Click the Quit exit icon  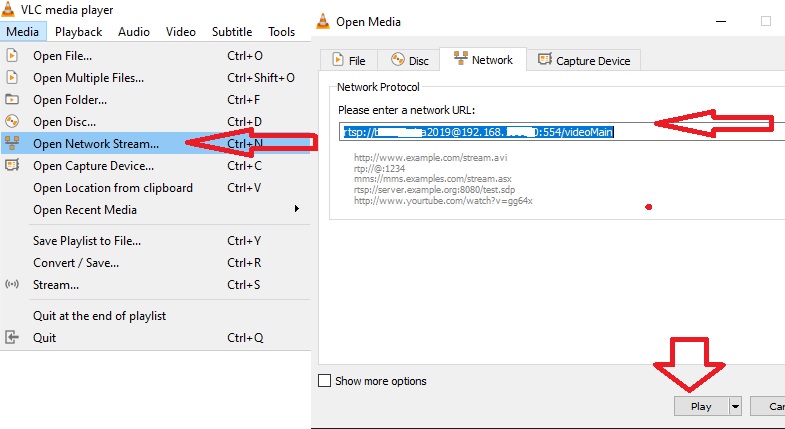(12, 338)
